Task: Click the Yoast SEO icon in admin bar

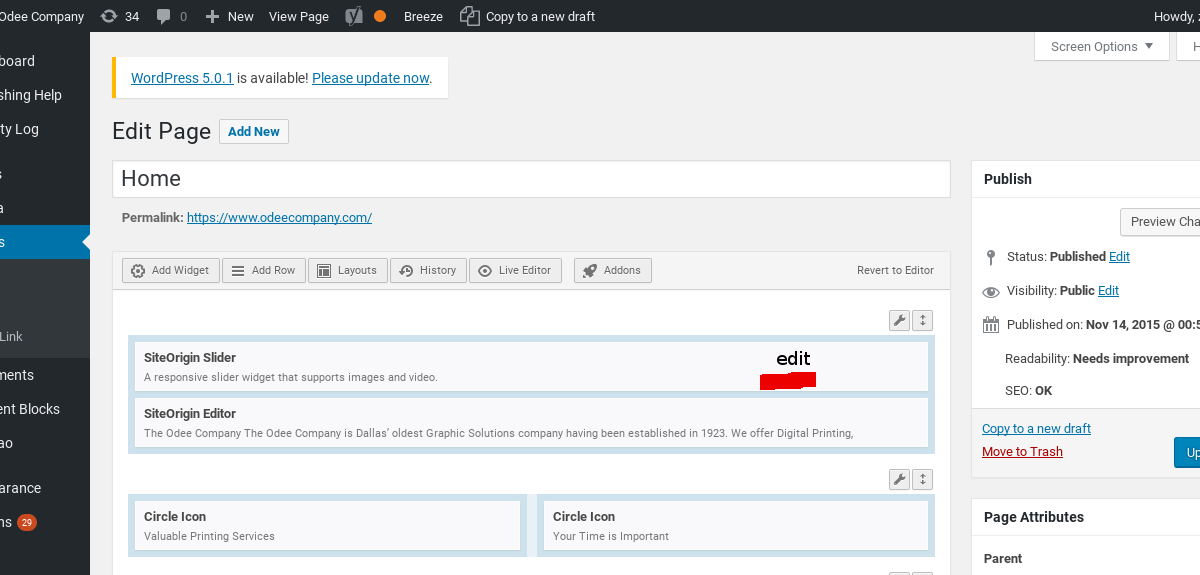Action: 354,16
